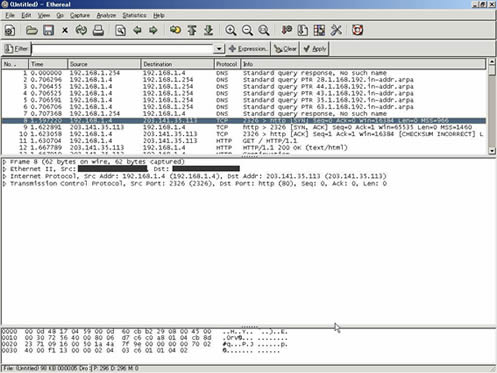The image size is (497, 373).
Task: Open the File menu
Action: coord(10,15)
